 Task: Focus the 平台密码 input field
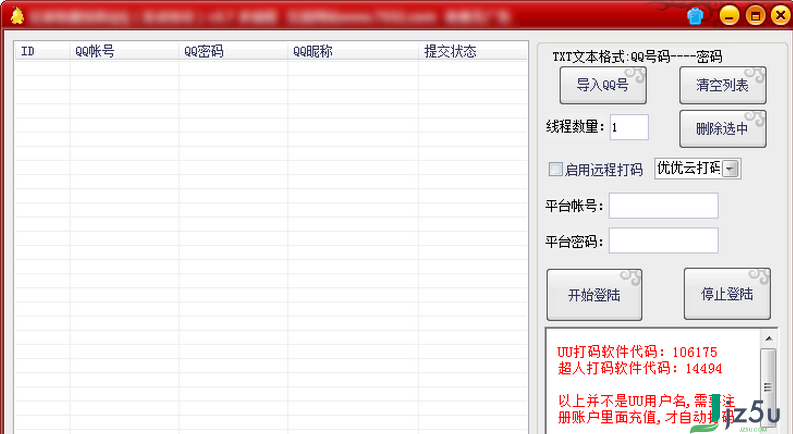664,240
